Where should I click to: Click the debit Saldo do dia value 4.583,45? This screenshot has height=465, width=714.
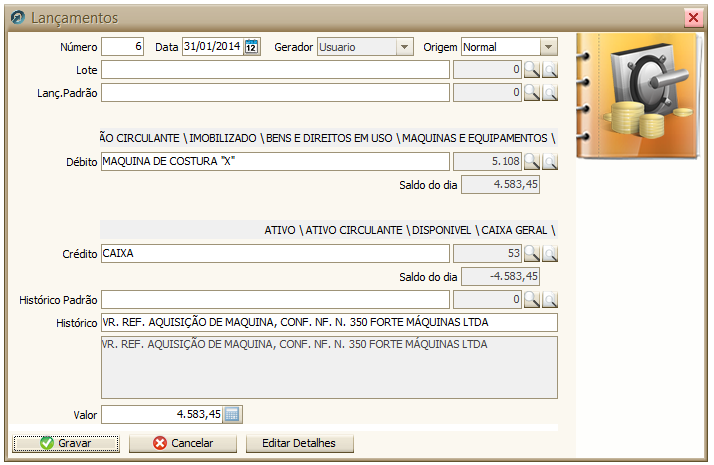point(500,184)
